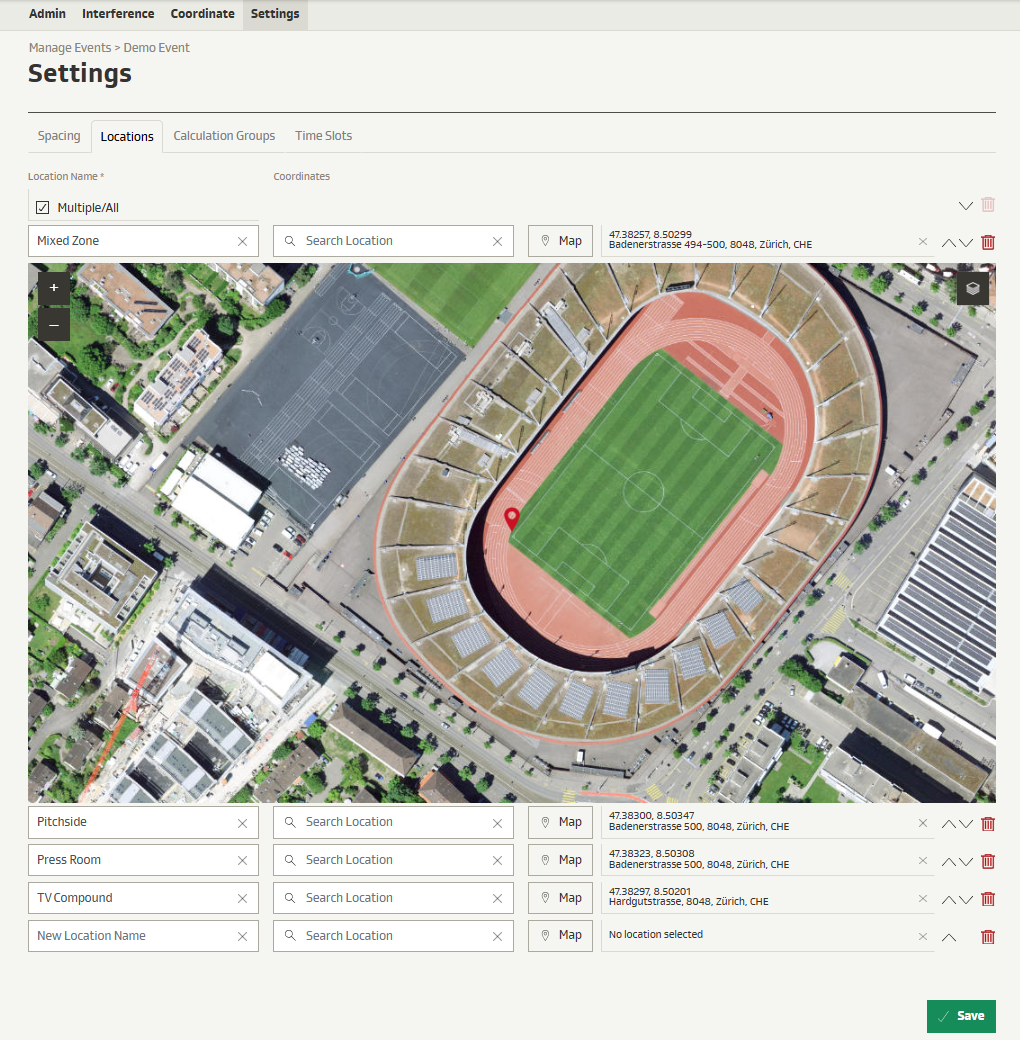Screen dimensions: 1020x1040
Task: Zoom out on the map
Action: coord(54,325)
